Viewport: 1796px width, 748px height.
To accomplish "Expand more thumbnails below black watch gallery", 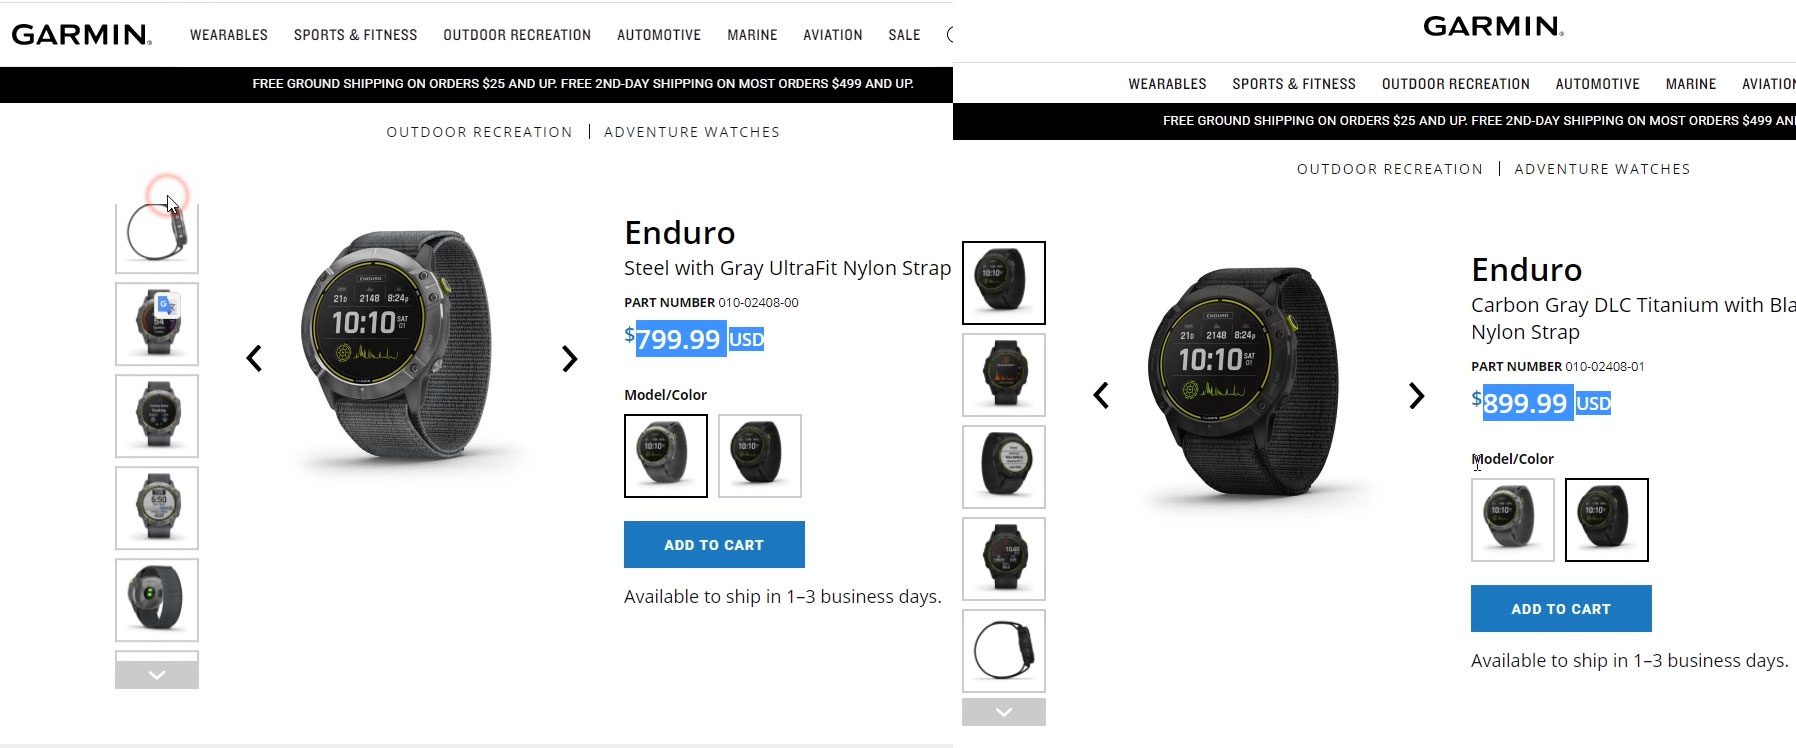I will 1004,712.
